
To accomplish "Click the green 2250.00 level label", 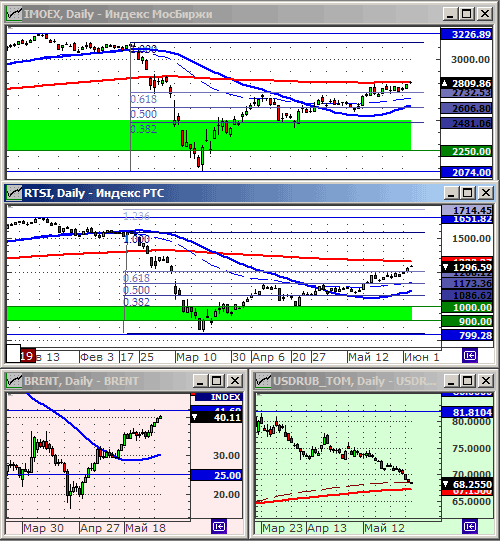I will coord(467,151).
